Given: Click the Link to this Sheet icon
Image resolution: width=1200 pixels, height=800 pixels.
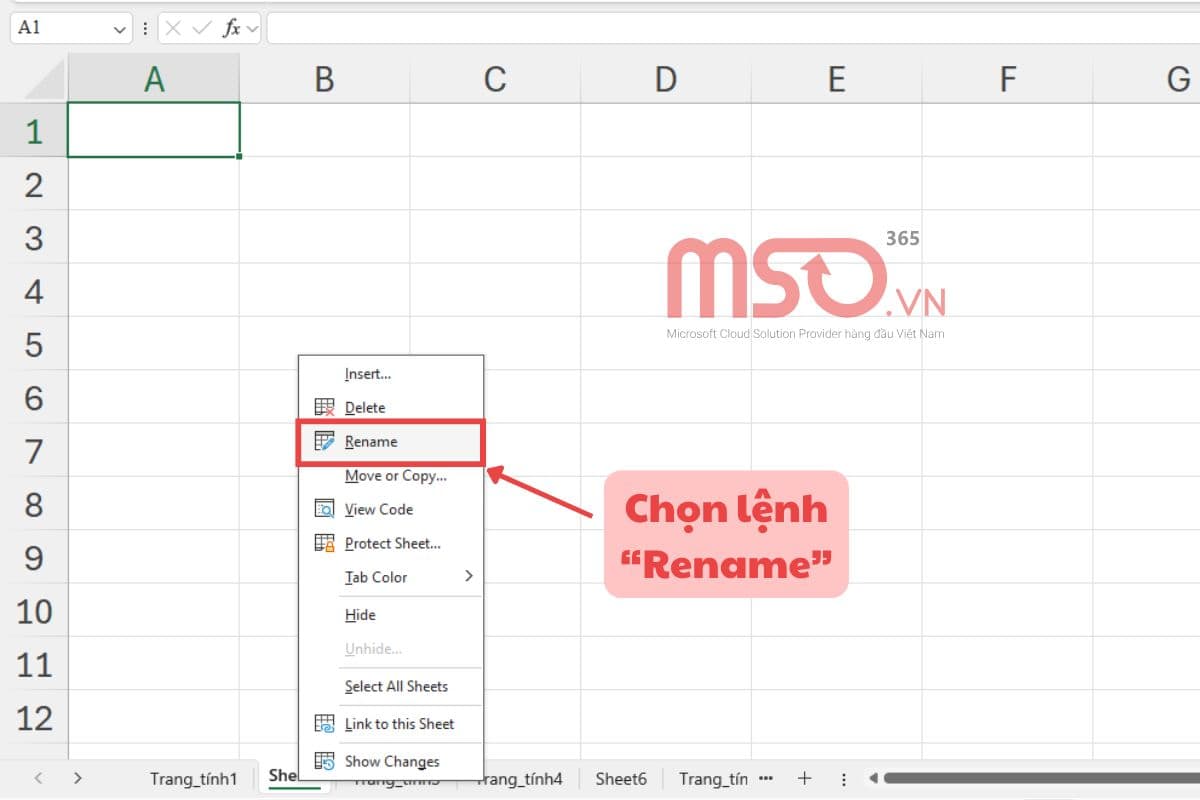Looking at the screenshot, I should (x=324, y=723).
